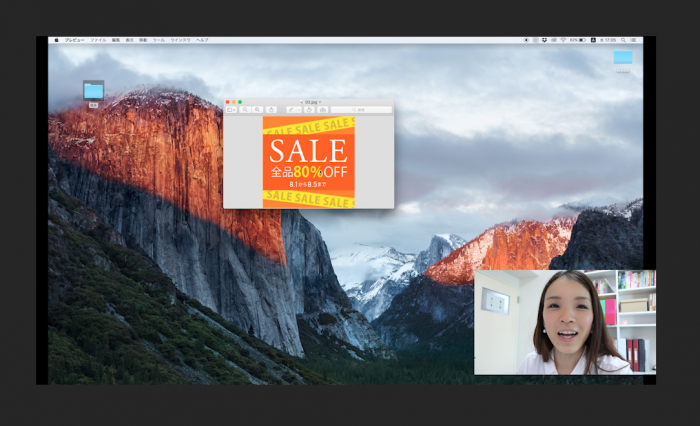Open the sidebar view menu in Preview toolbar

(x=231, y=109)
